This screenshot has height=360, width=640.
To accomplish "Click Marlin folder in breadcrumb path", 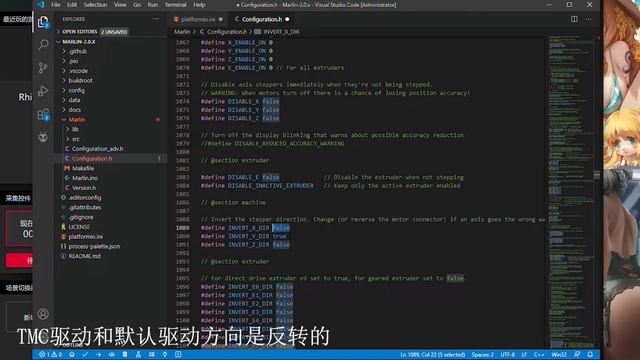I will [x=182, y=31].
